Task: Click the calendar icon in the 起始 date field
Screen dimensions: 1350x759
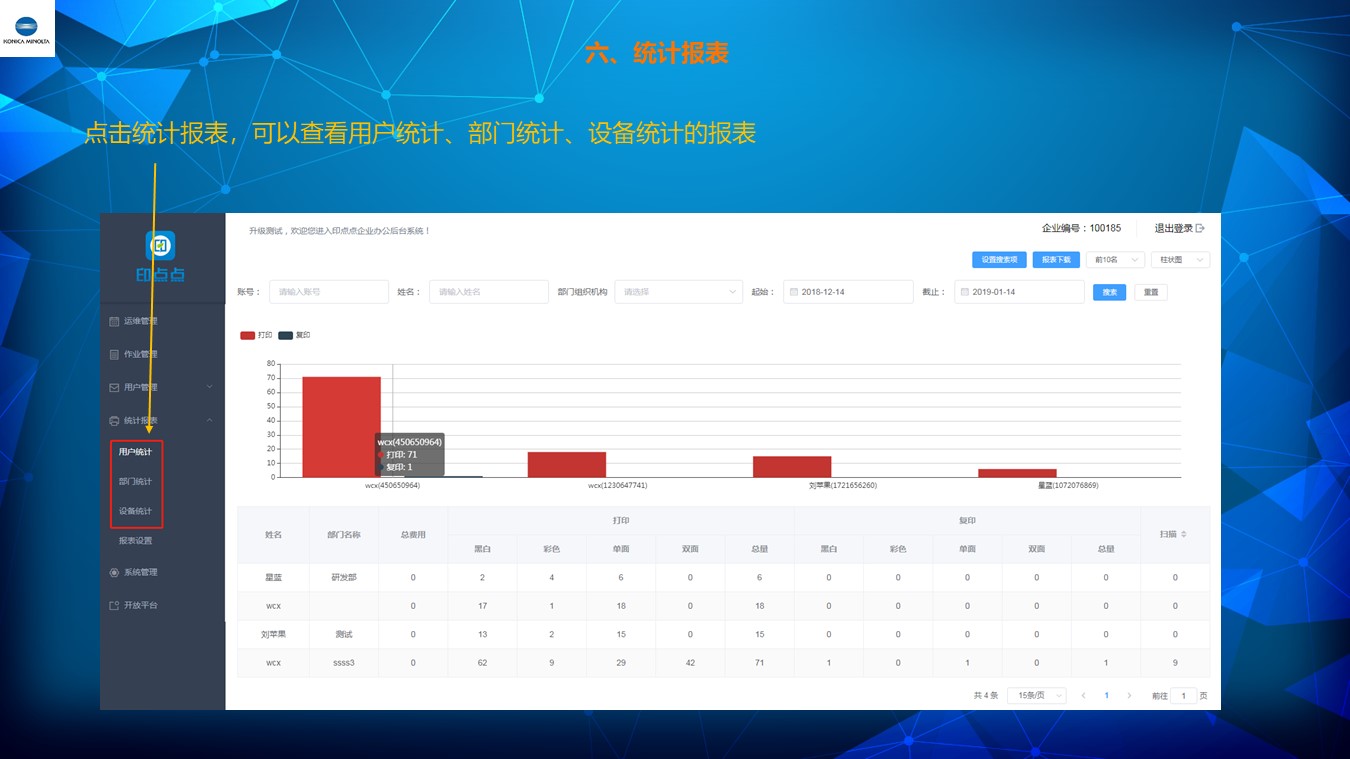Action: coord(794,292)
